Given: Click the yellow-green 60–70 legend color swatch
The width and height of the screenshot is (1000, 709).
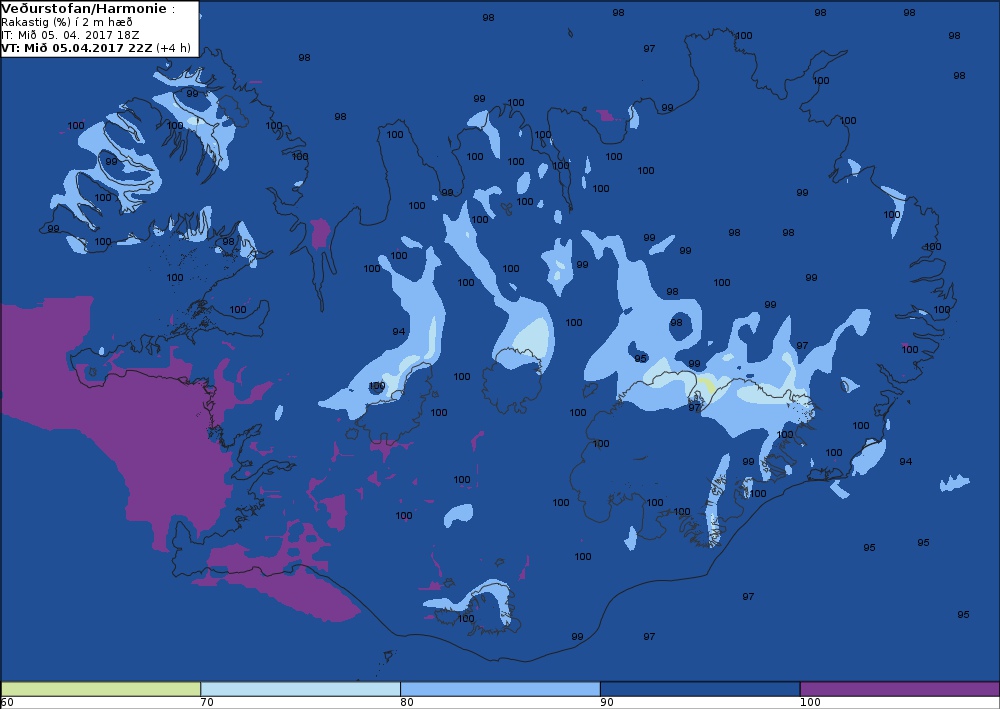Looking at the screenshot, I should (101, 689).
